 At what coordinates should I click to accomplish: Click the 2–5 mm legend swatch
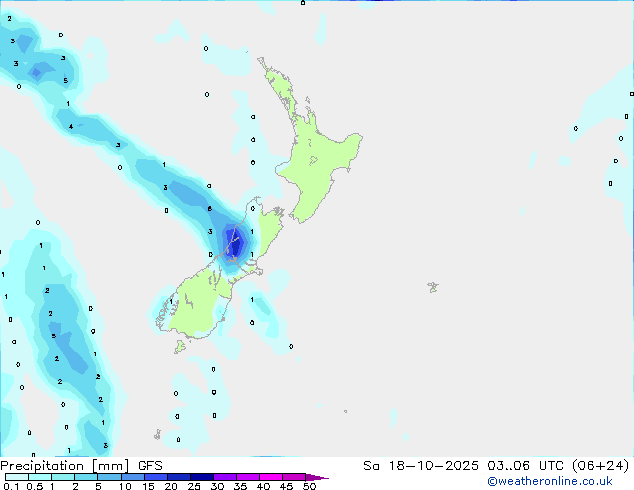click(86, 477)
